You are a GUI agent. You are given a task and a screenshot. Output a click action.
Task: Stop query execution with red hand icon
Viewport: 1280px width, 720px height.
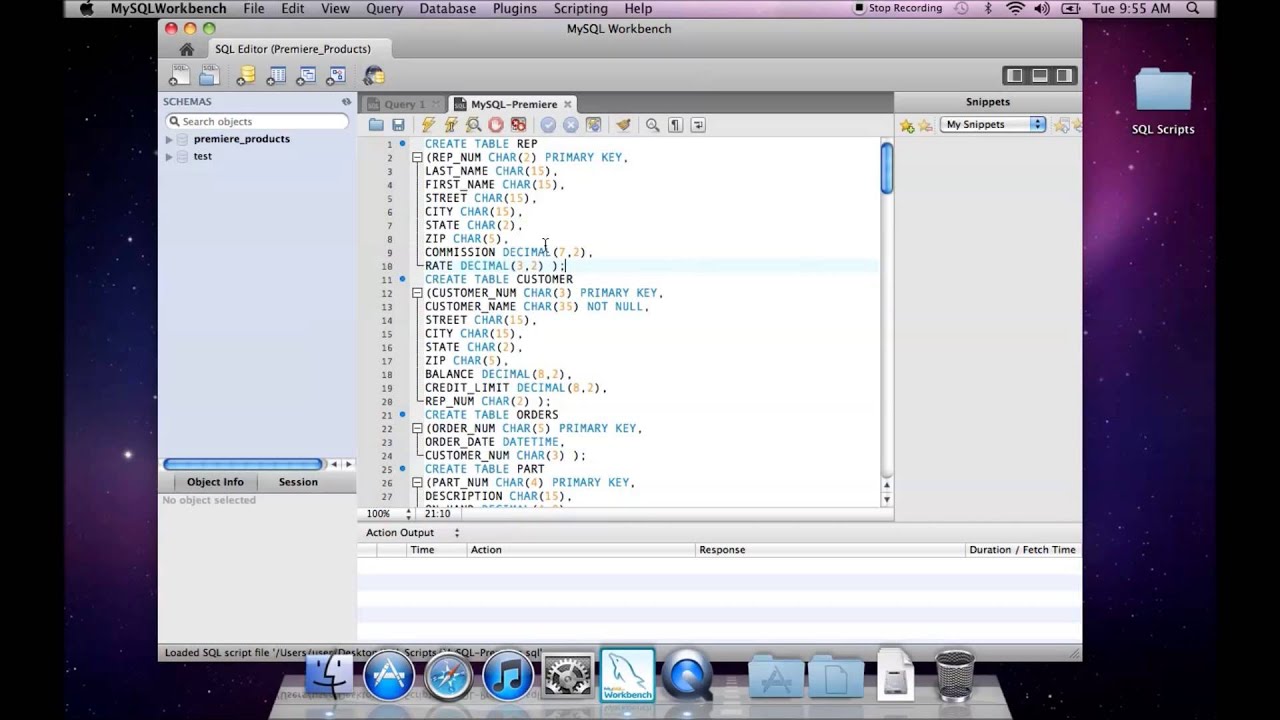coord(496,125)
